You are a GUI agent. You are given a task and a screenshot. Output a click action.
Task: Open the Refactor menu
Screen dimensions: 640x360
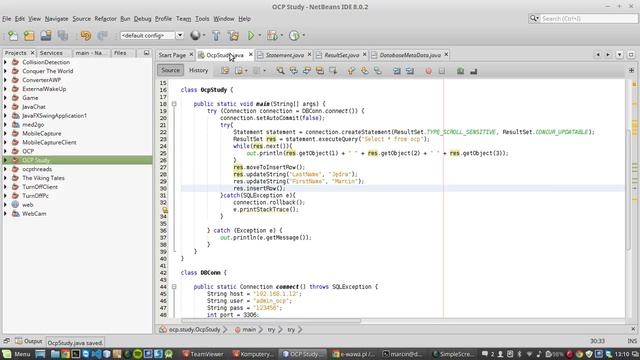coord(105,19)
